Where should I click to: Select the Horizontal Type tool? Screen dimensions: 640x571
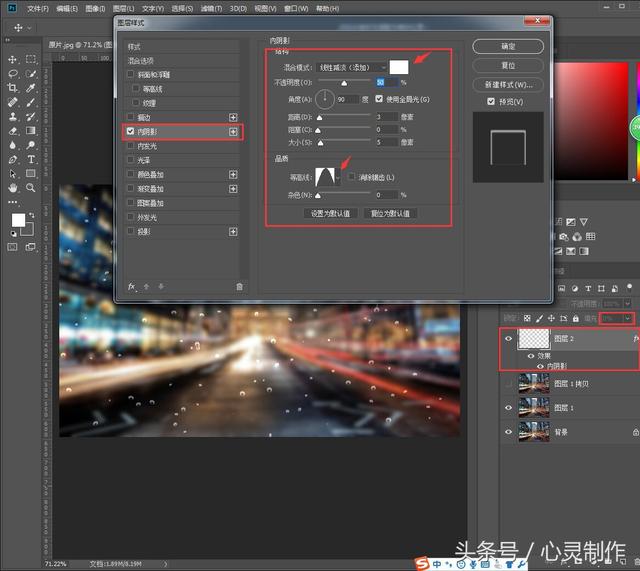pos(31,160)
